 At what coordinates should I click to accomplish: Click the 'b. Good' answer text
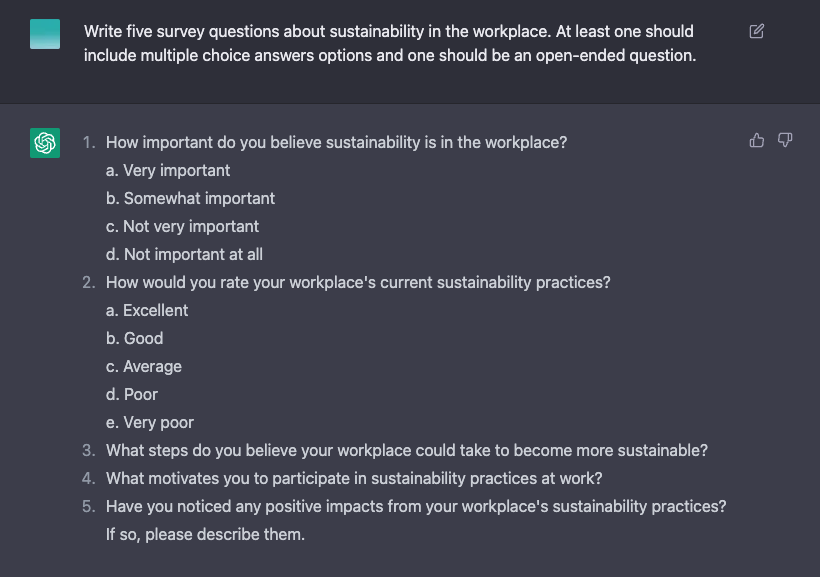click(134, 338)
